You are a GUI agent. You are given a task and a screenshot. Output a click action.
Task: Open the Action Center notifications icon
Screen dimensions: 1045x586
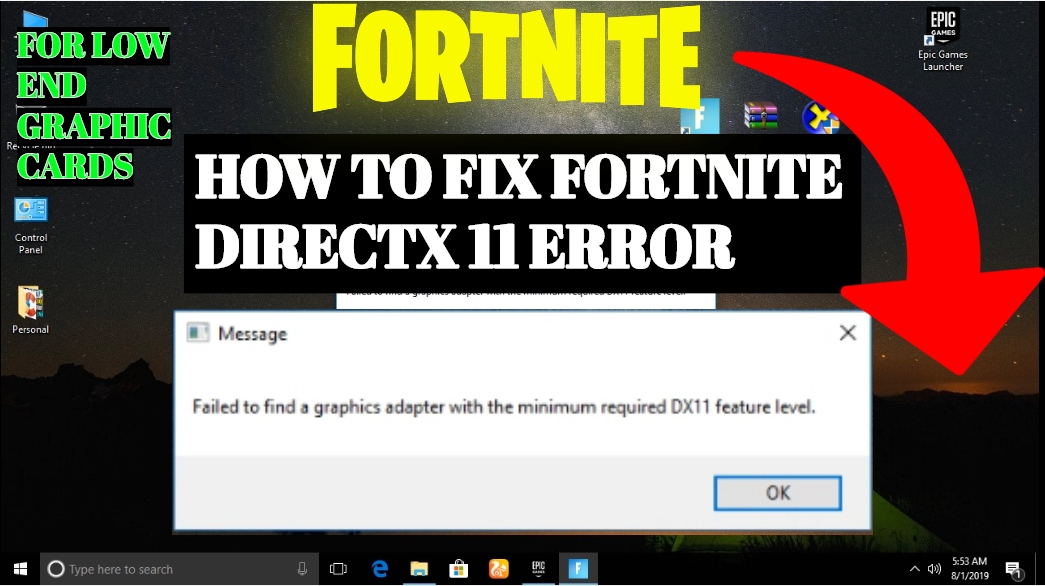coord(1014,569)
